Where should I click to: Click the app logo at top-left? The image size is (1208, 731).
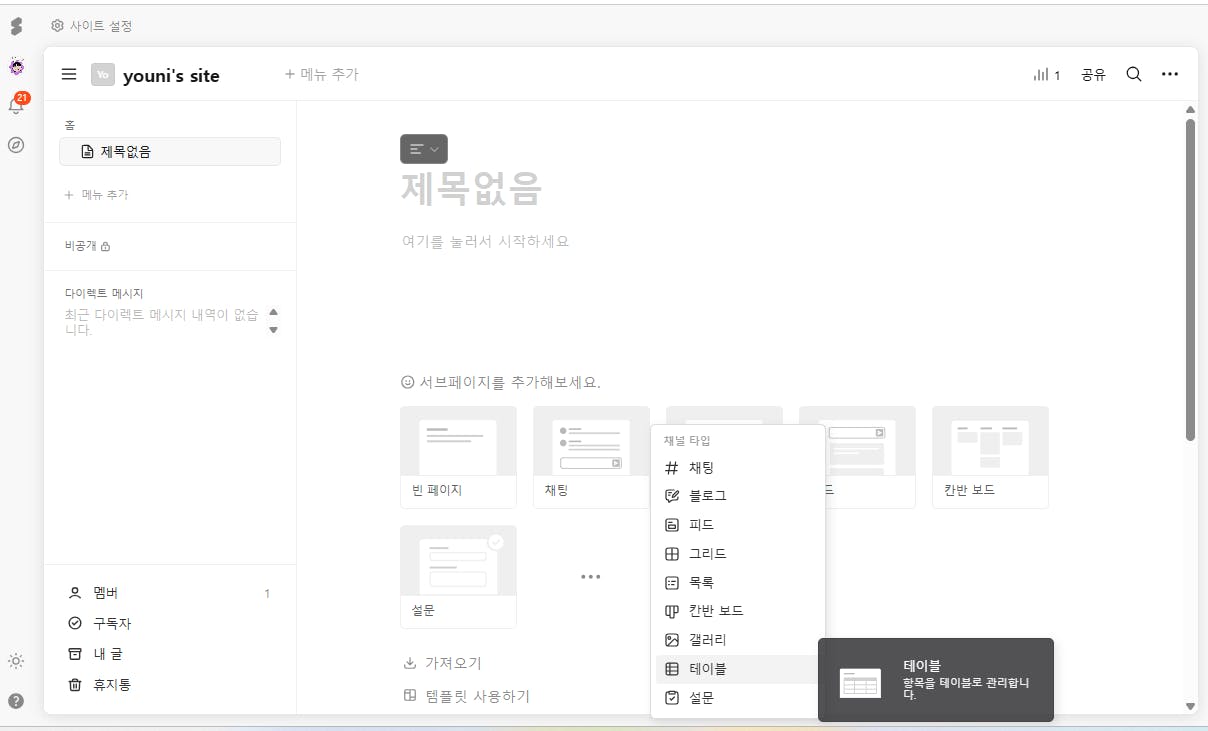click(x=16, y=26)
